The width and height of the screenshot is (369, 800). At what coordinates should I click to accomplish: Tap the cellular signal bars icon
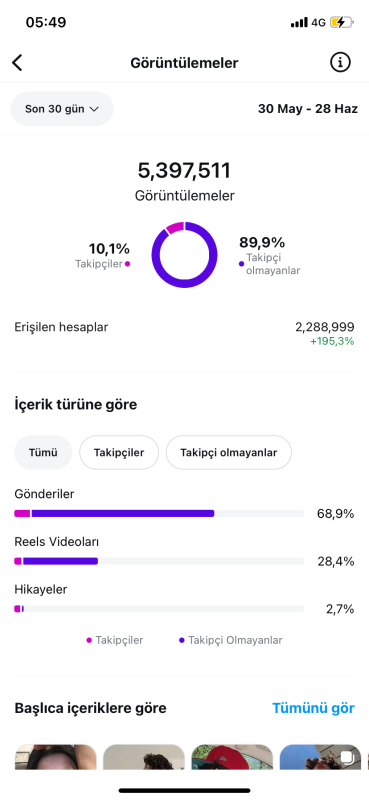click(x=299, y=22)
